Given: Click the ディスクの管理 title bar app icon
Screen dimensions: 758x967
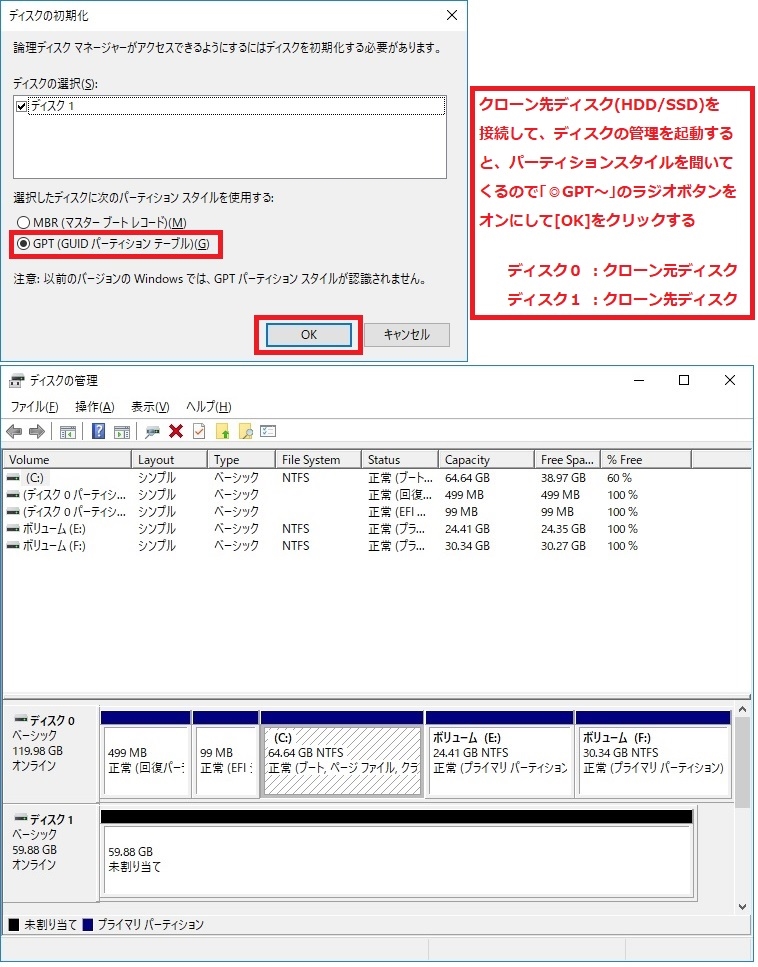Looking at the screenshot, I should click(17, 381).
